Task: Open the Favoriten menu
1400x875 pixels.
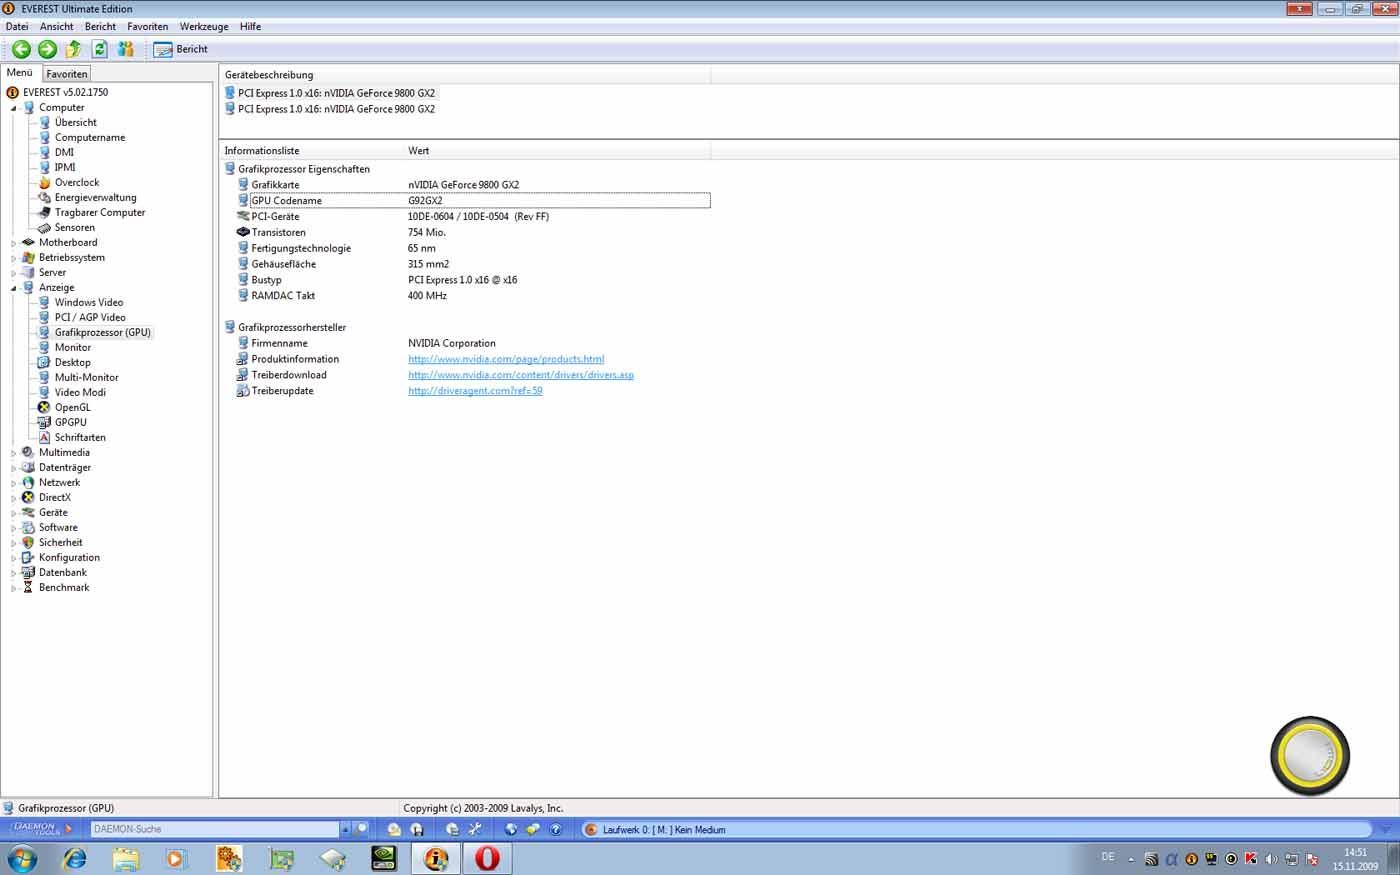Action: (147, 27)
